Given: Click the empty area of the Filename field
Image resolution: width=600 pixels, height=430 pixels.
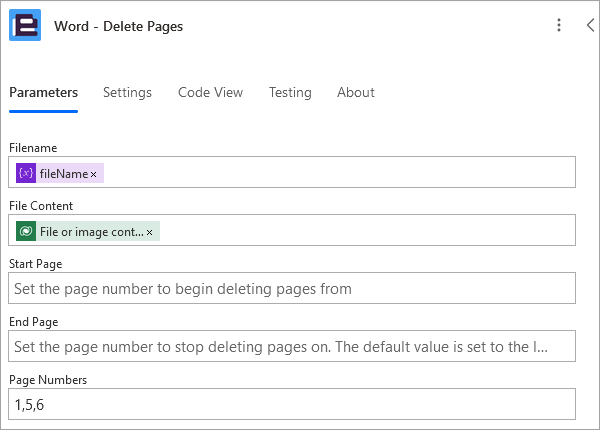Looking at the screenshot, I should pyautogui.click(x=337, y=172).
